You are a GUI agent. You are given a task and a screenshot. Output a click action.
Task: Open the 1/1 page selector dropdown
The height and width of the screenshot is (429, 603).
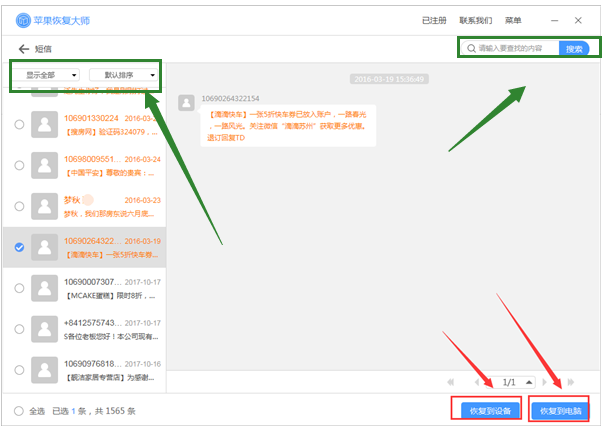(511, 382)
